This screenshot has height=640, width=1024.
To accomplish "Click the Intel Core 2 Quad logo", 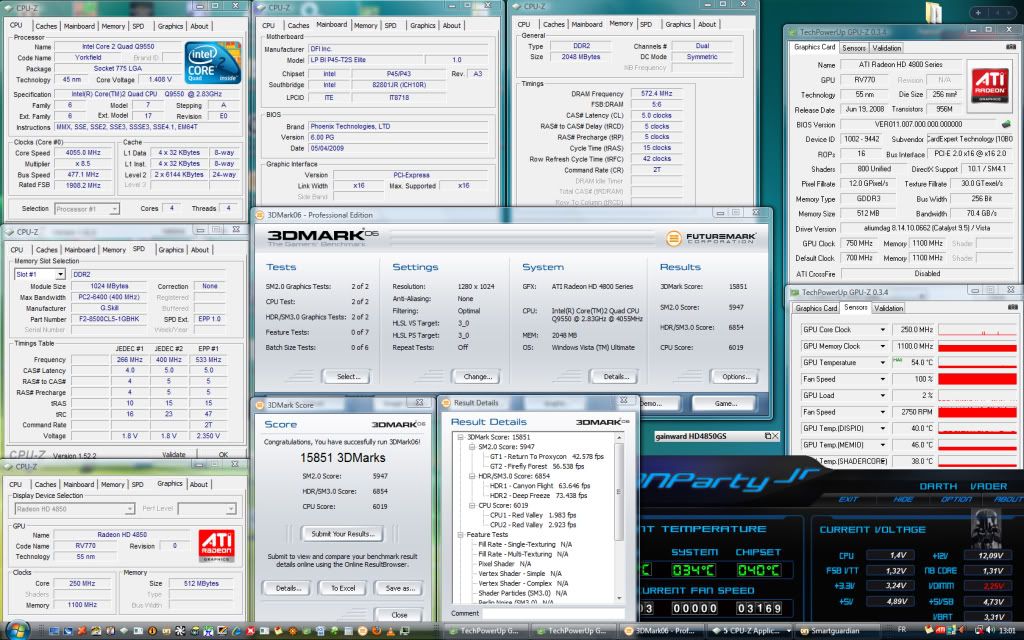I will [211, 63].
